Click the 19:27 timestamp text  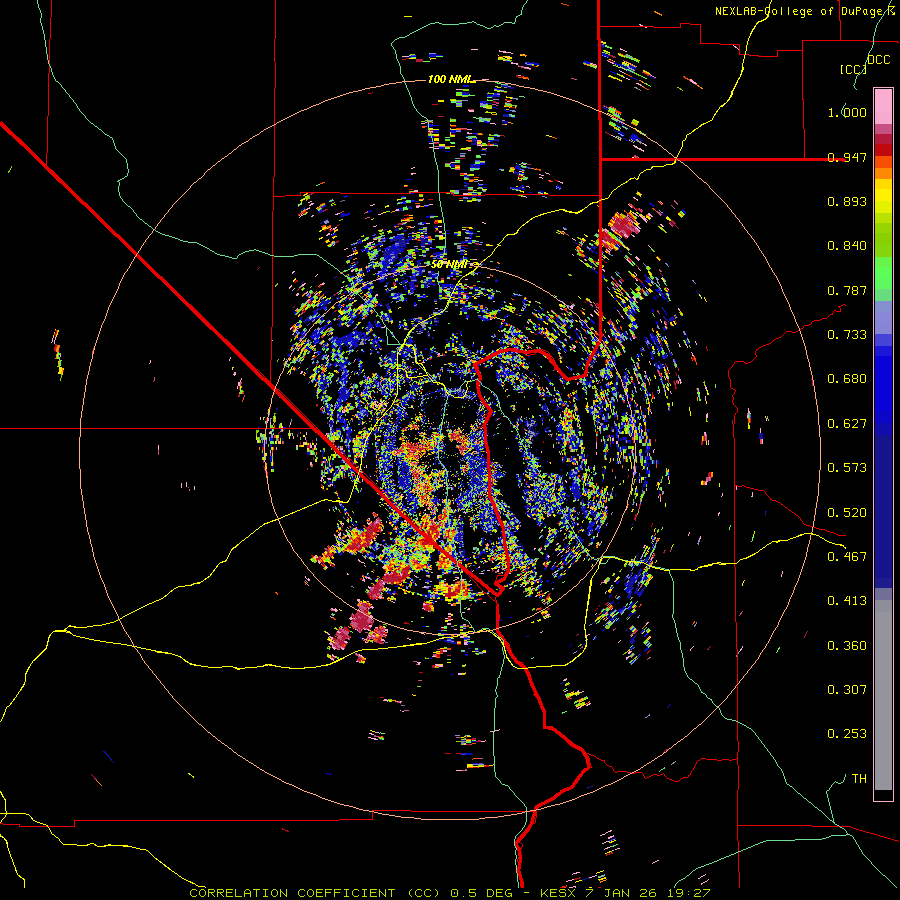point(689,893)
